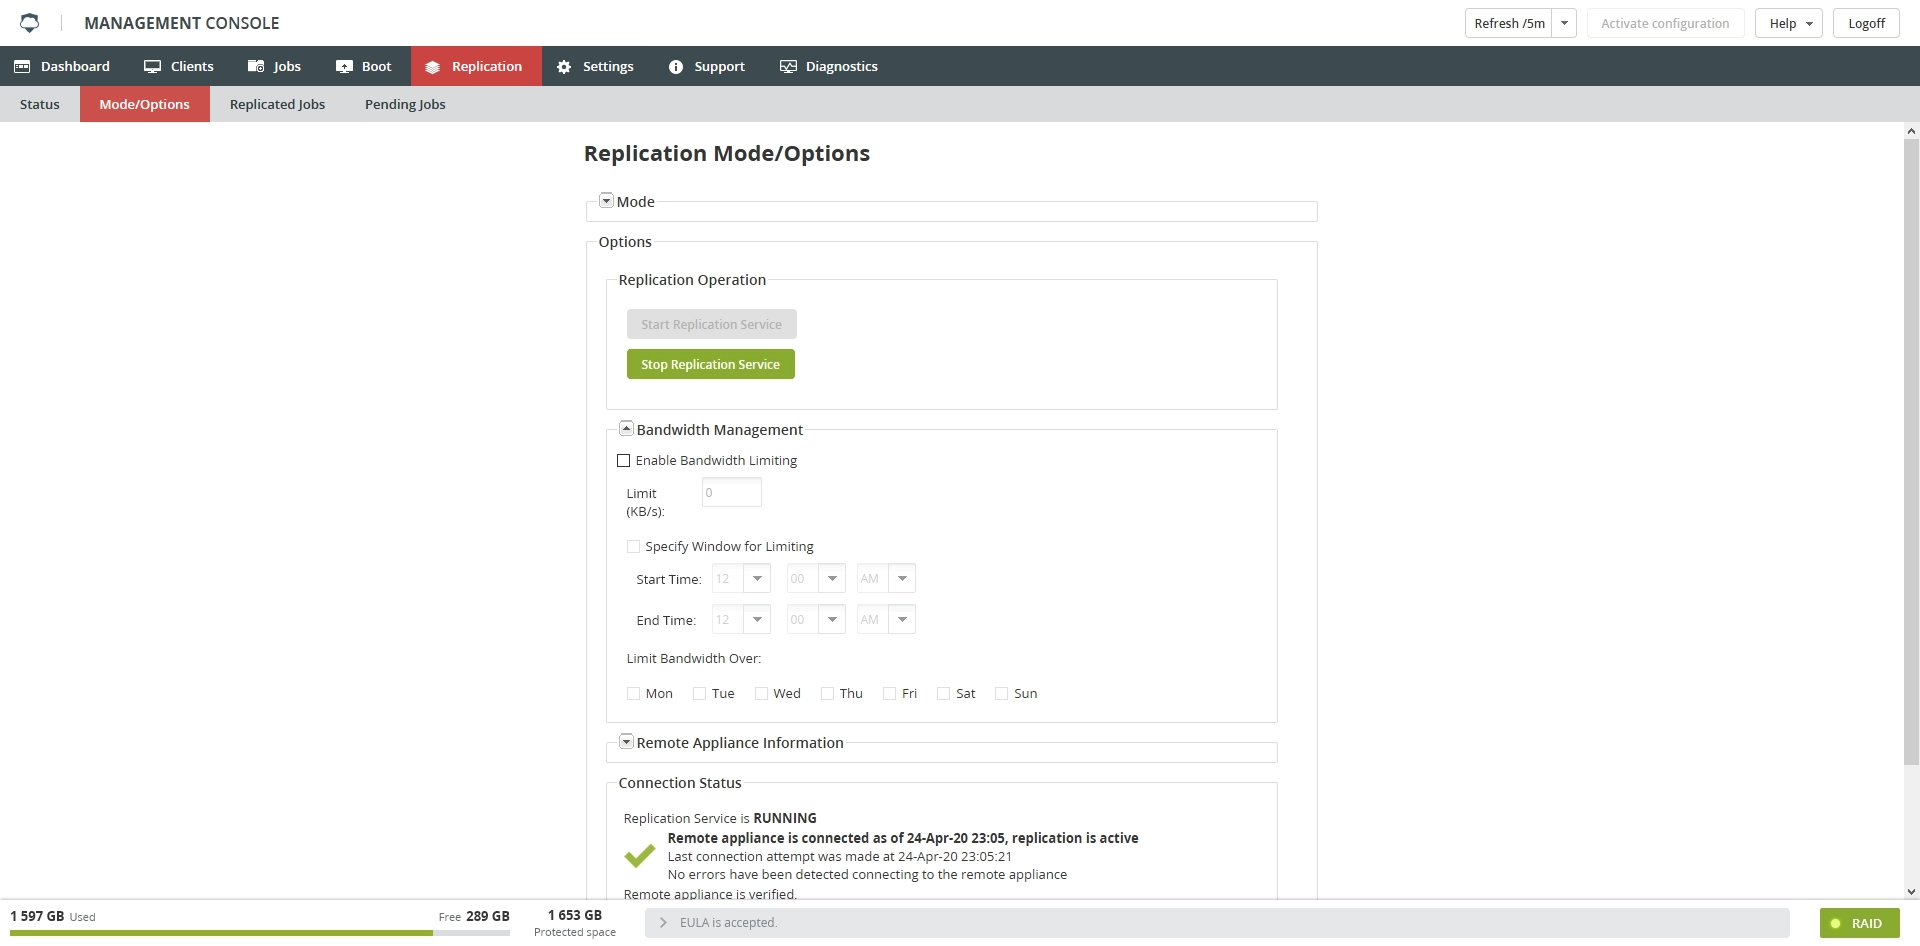Click the 1 653 GB Protected space value
The height and width of the screenshot is (946, 1920).
[x=575, y=915]
